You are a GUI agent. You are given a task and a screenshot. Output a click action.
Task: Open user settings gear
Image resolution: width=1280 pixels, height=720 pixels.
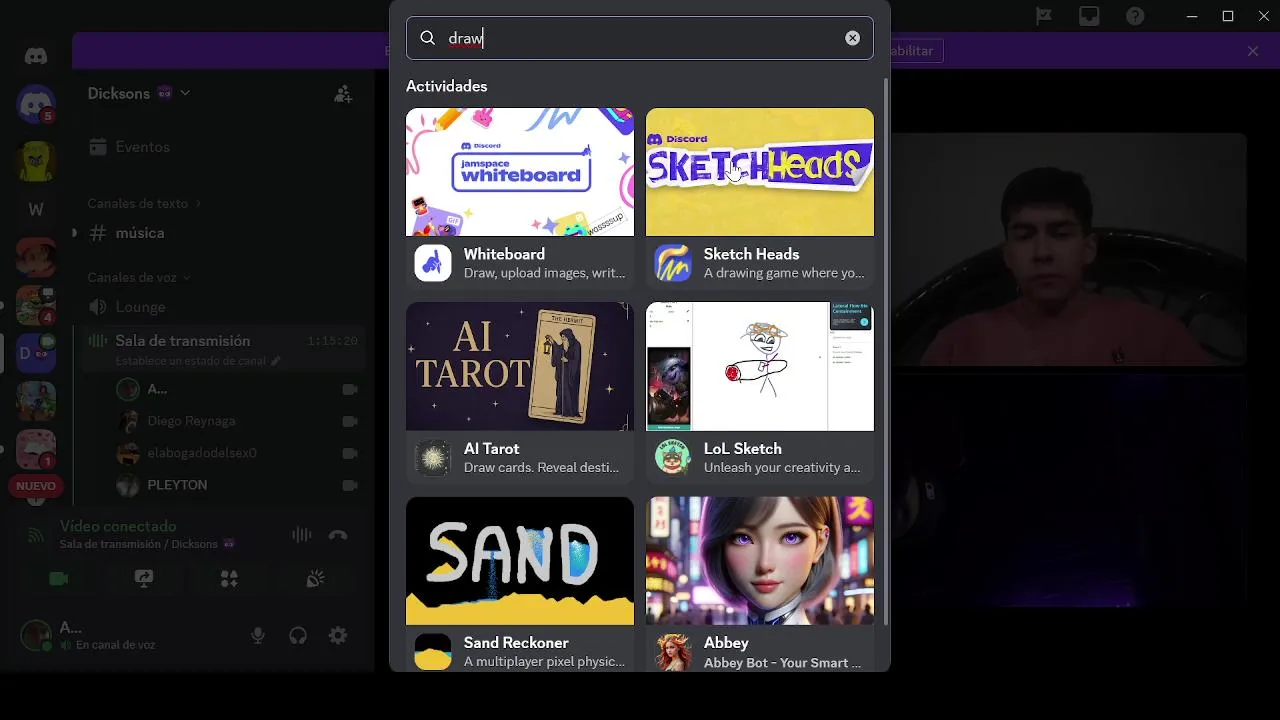tap(338, 635)
